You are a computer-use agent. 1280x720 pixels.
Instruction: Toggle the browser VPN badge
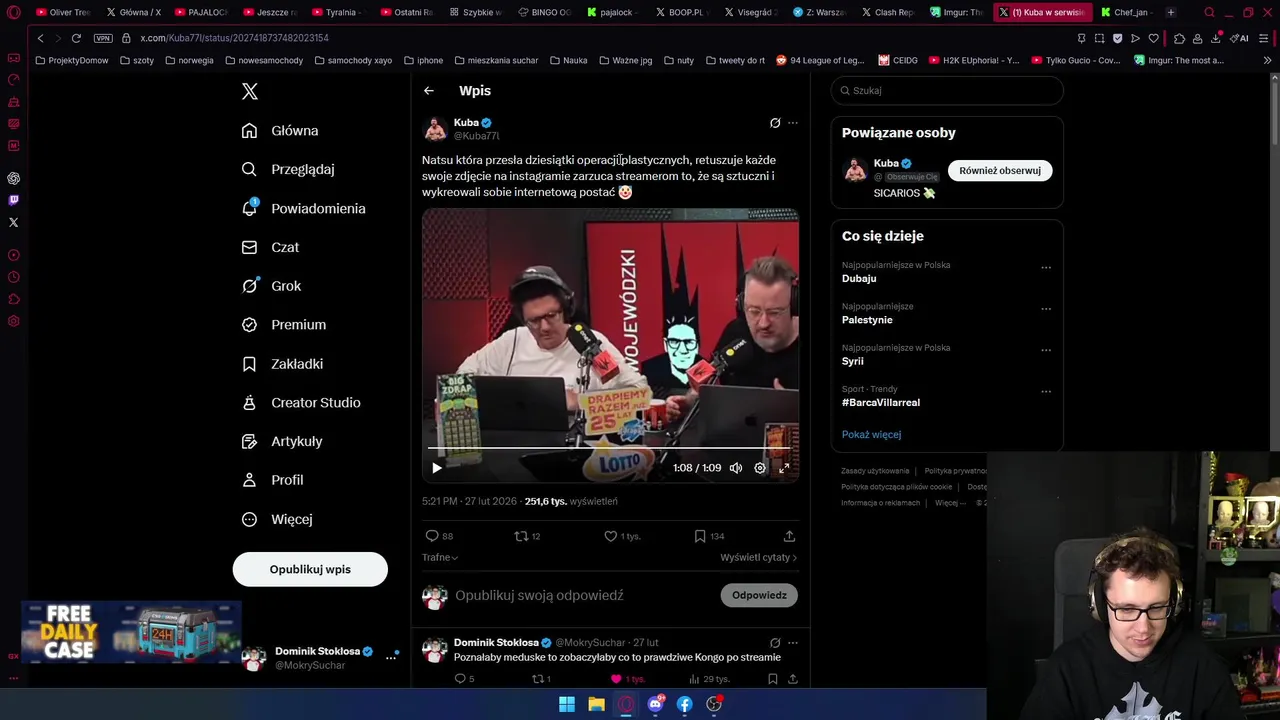[x=103, y=38]
